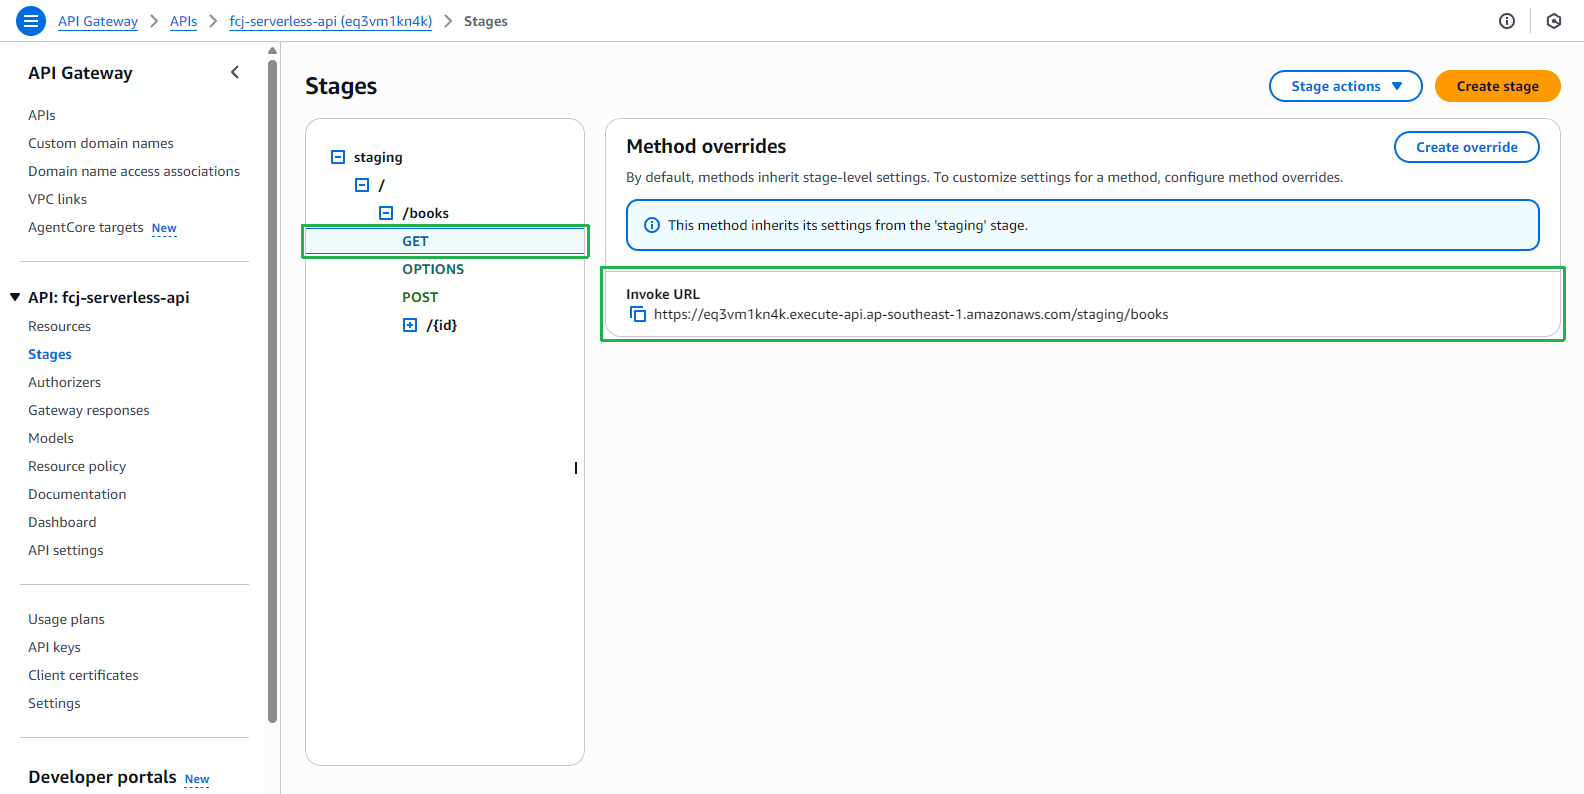Select the /{id} resource label

click(x=442, y=325)
